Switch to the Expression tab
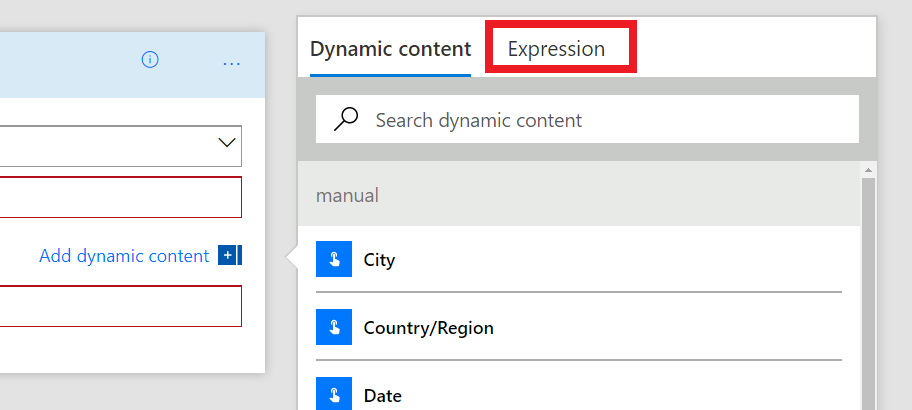This screenshot has width=912, height=410. point(556,49)
